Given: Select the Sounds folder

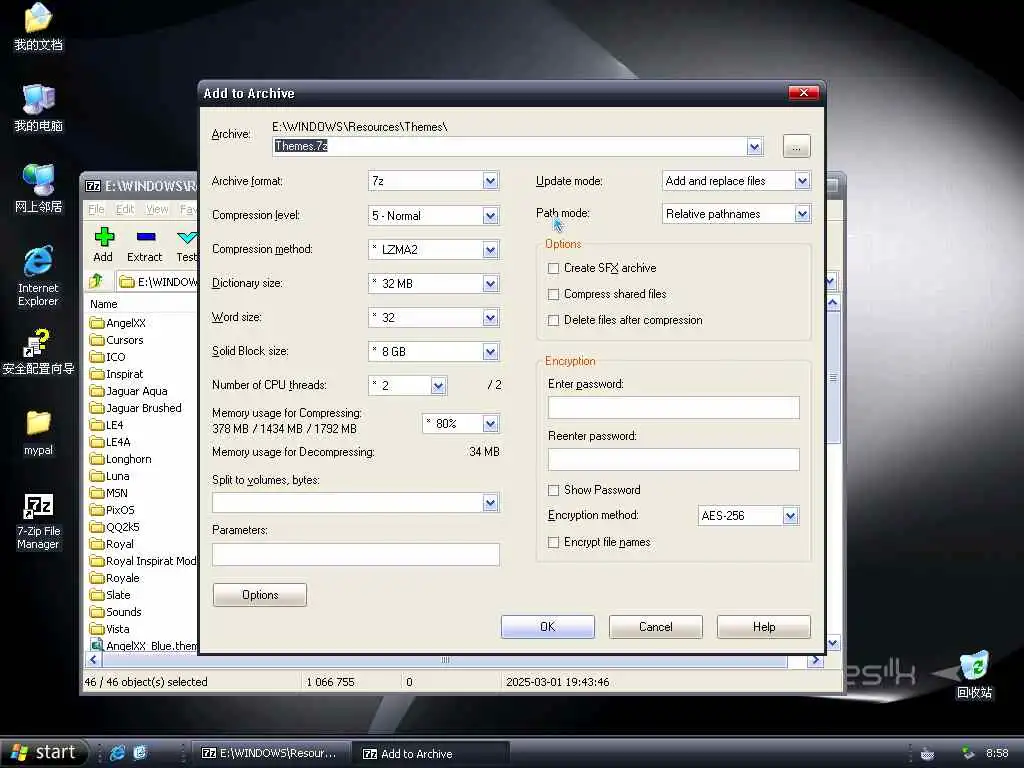Looking at the screenshot, I should pyautogui.click(x=116, y=612).
